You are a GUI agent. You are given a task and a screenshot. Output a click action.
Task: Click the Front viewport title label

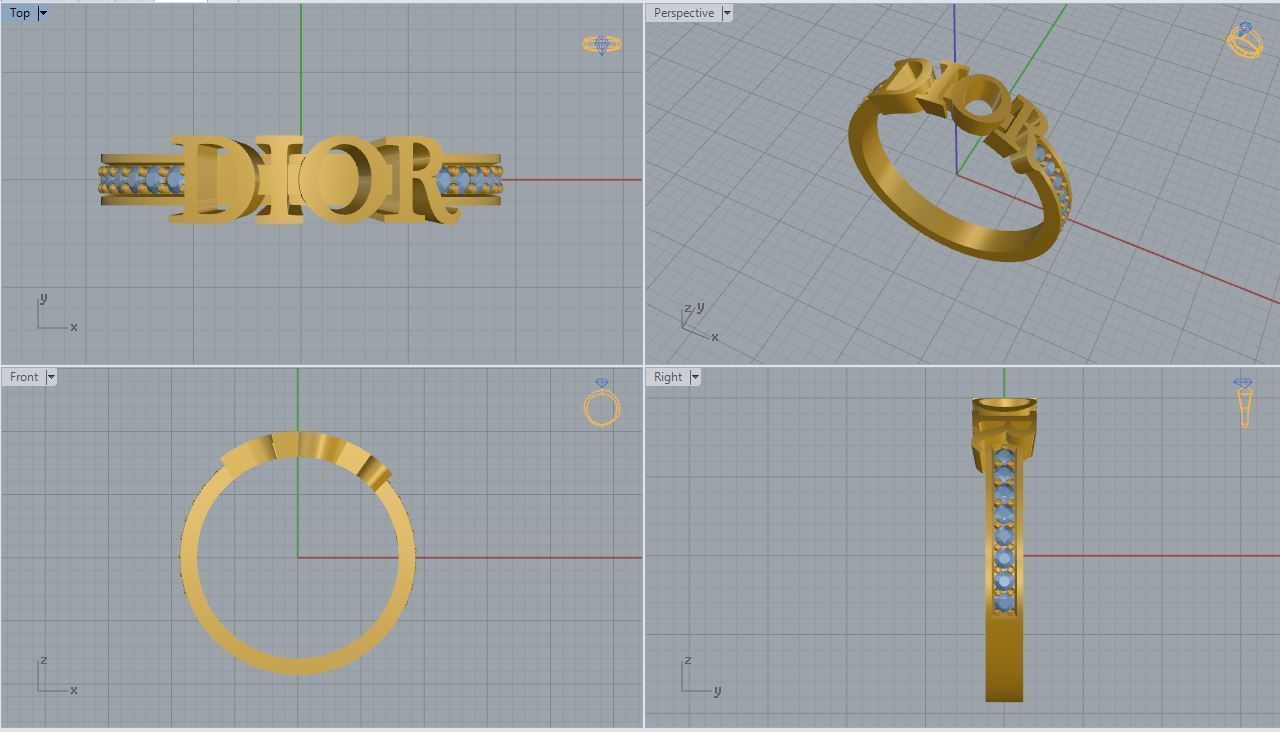24,377
